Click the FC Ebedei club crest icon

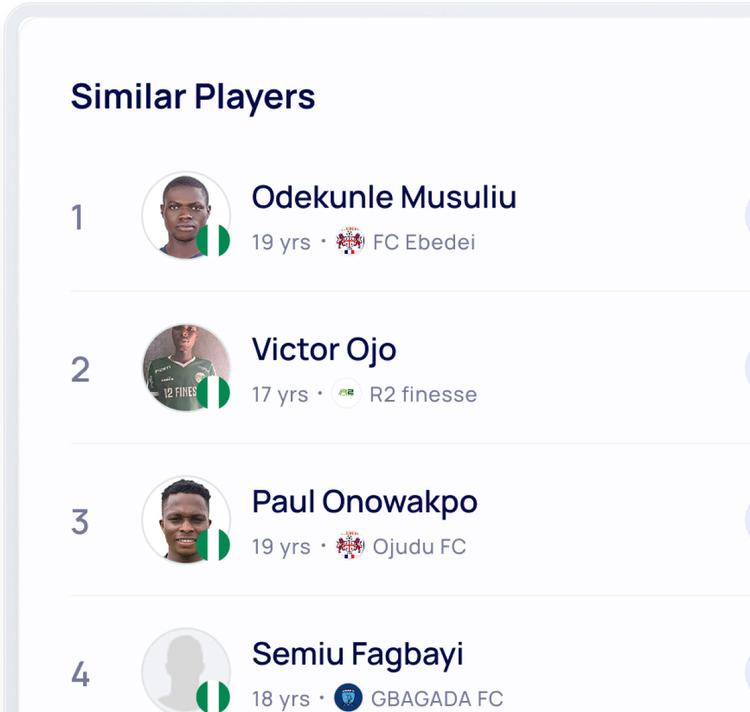point(350,242)
